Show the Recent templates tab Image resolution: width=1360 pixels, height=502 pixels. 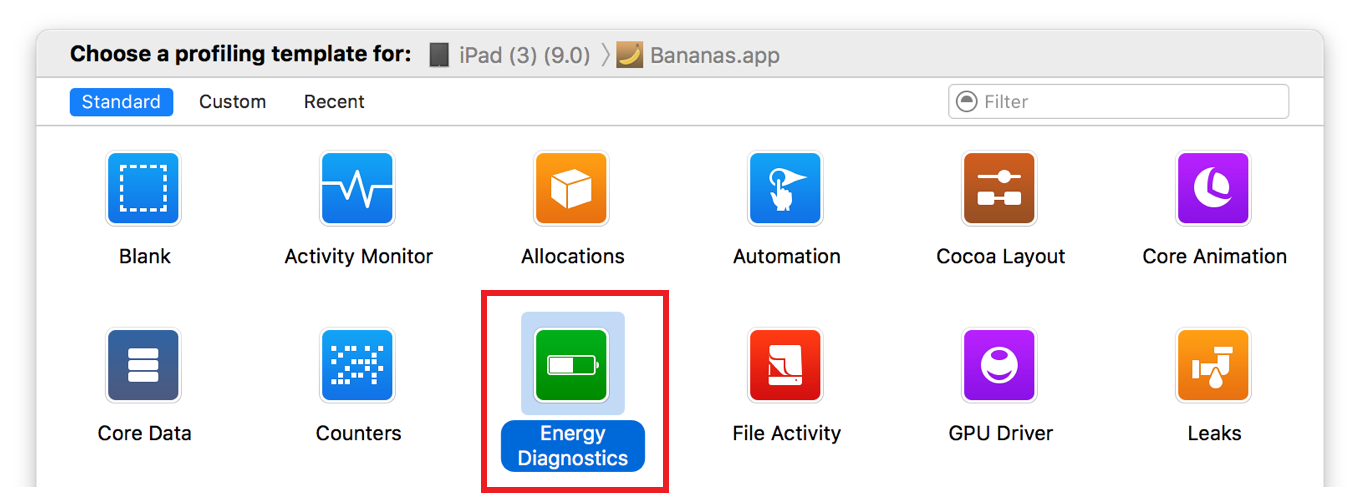point(334,102)
